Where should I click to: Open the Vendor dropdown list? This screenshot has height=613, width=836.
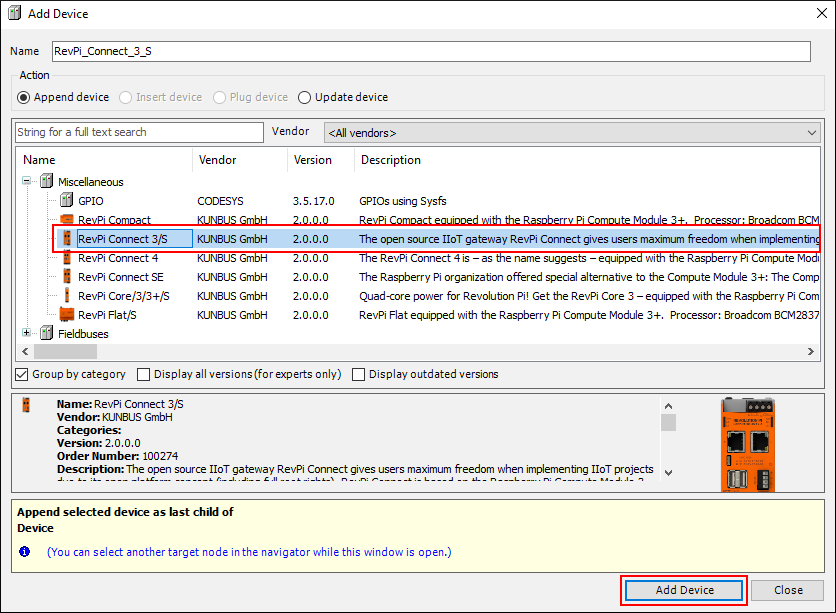point(572,133)
